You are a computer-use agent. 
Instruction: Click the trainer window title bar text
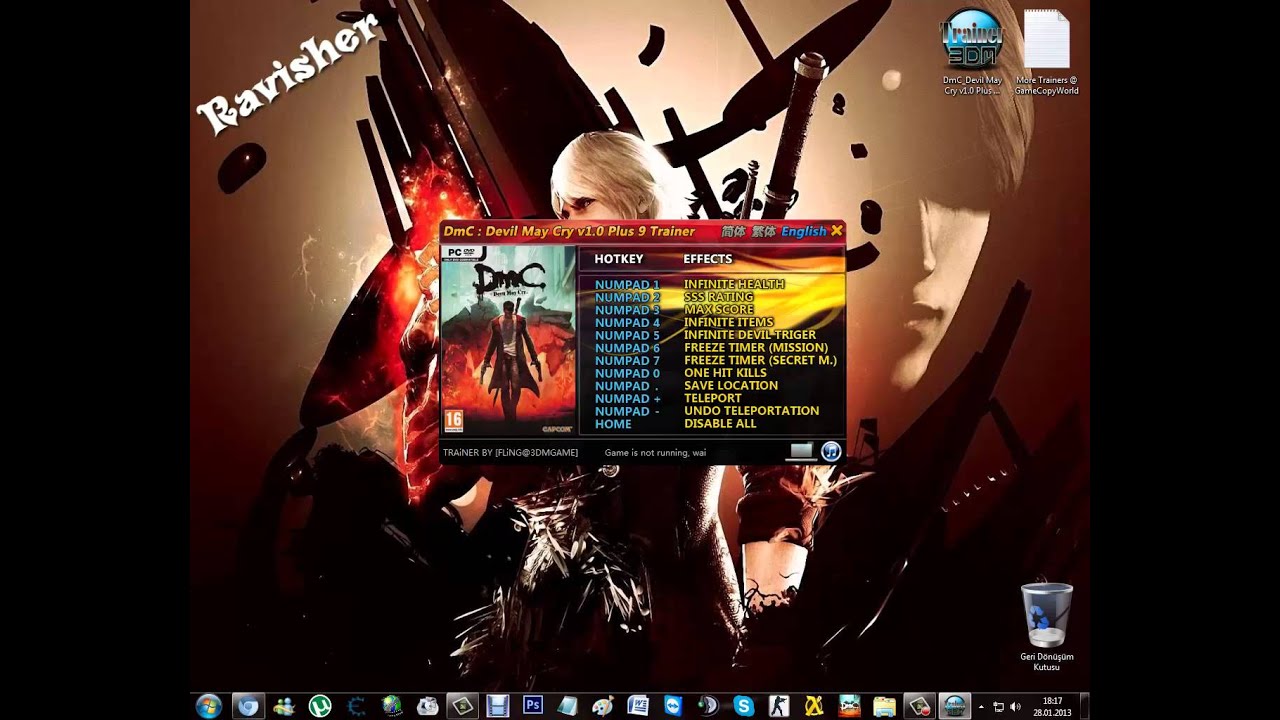pos(569,231)
